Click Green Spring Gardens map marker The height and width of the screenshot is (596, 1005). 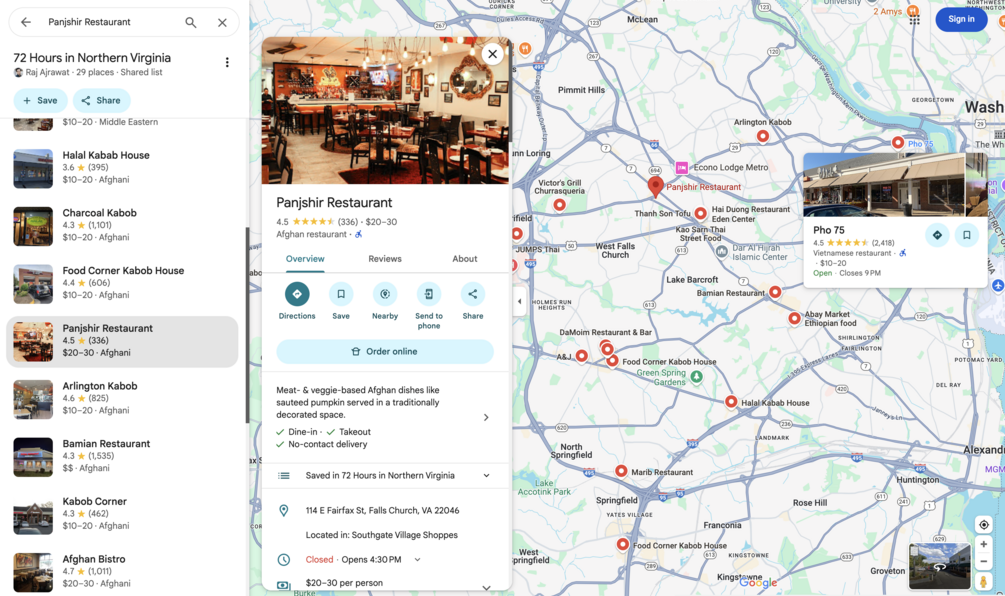[x=697, y=377]
